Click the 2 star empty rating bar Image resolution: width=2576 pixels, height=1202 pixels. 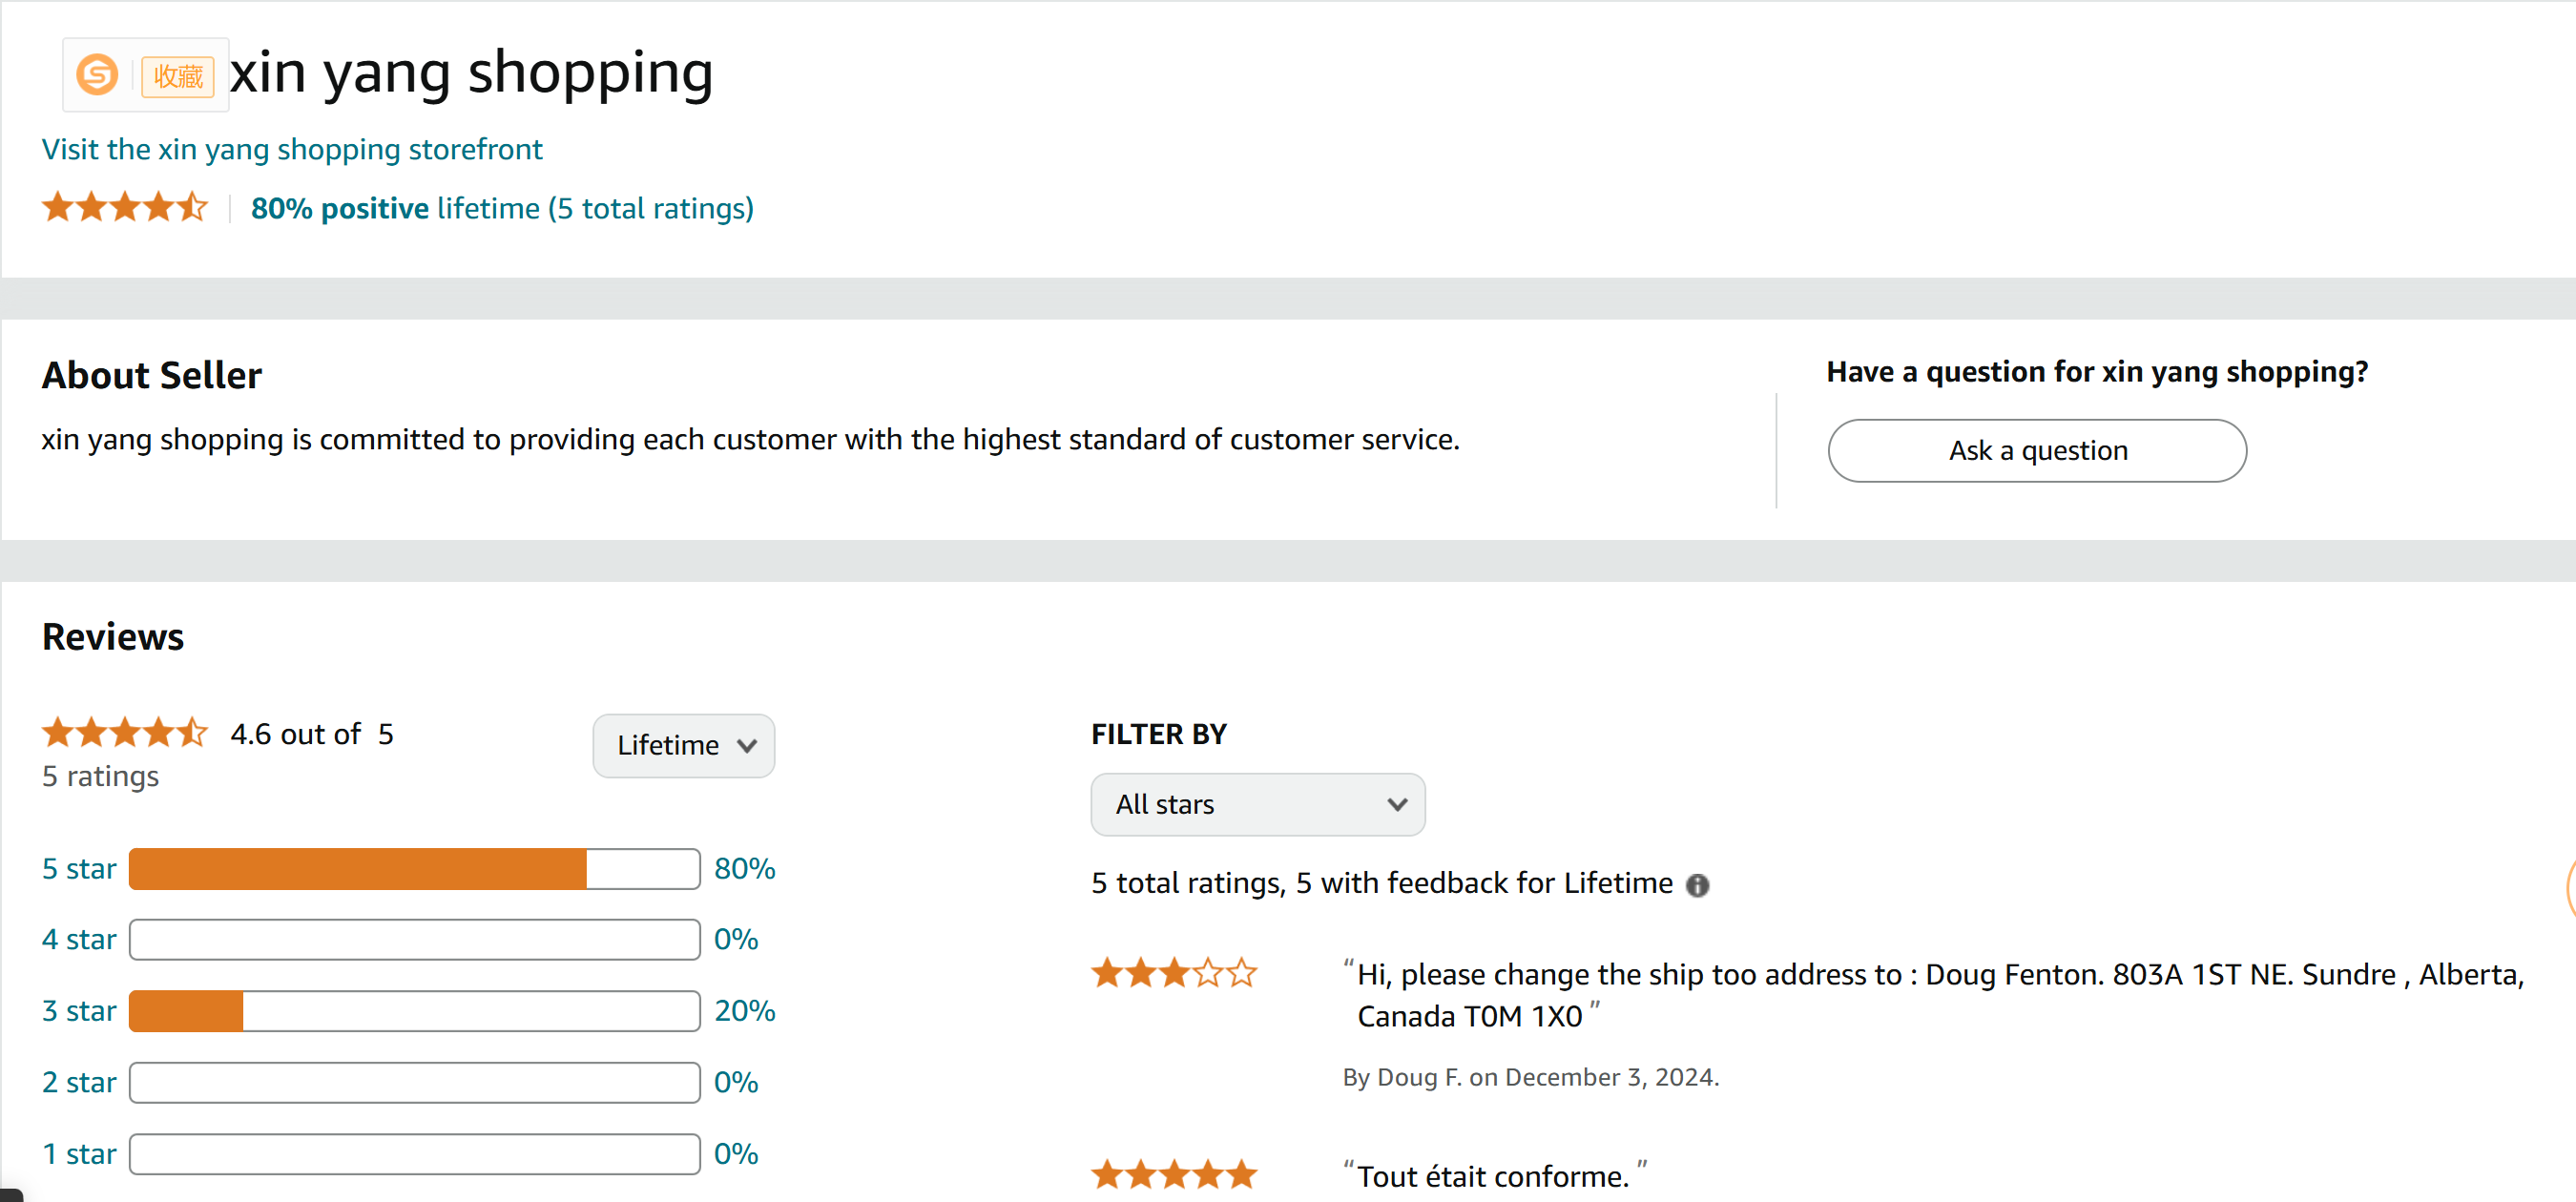pyautogui.click(x=414, y=1082)
